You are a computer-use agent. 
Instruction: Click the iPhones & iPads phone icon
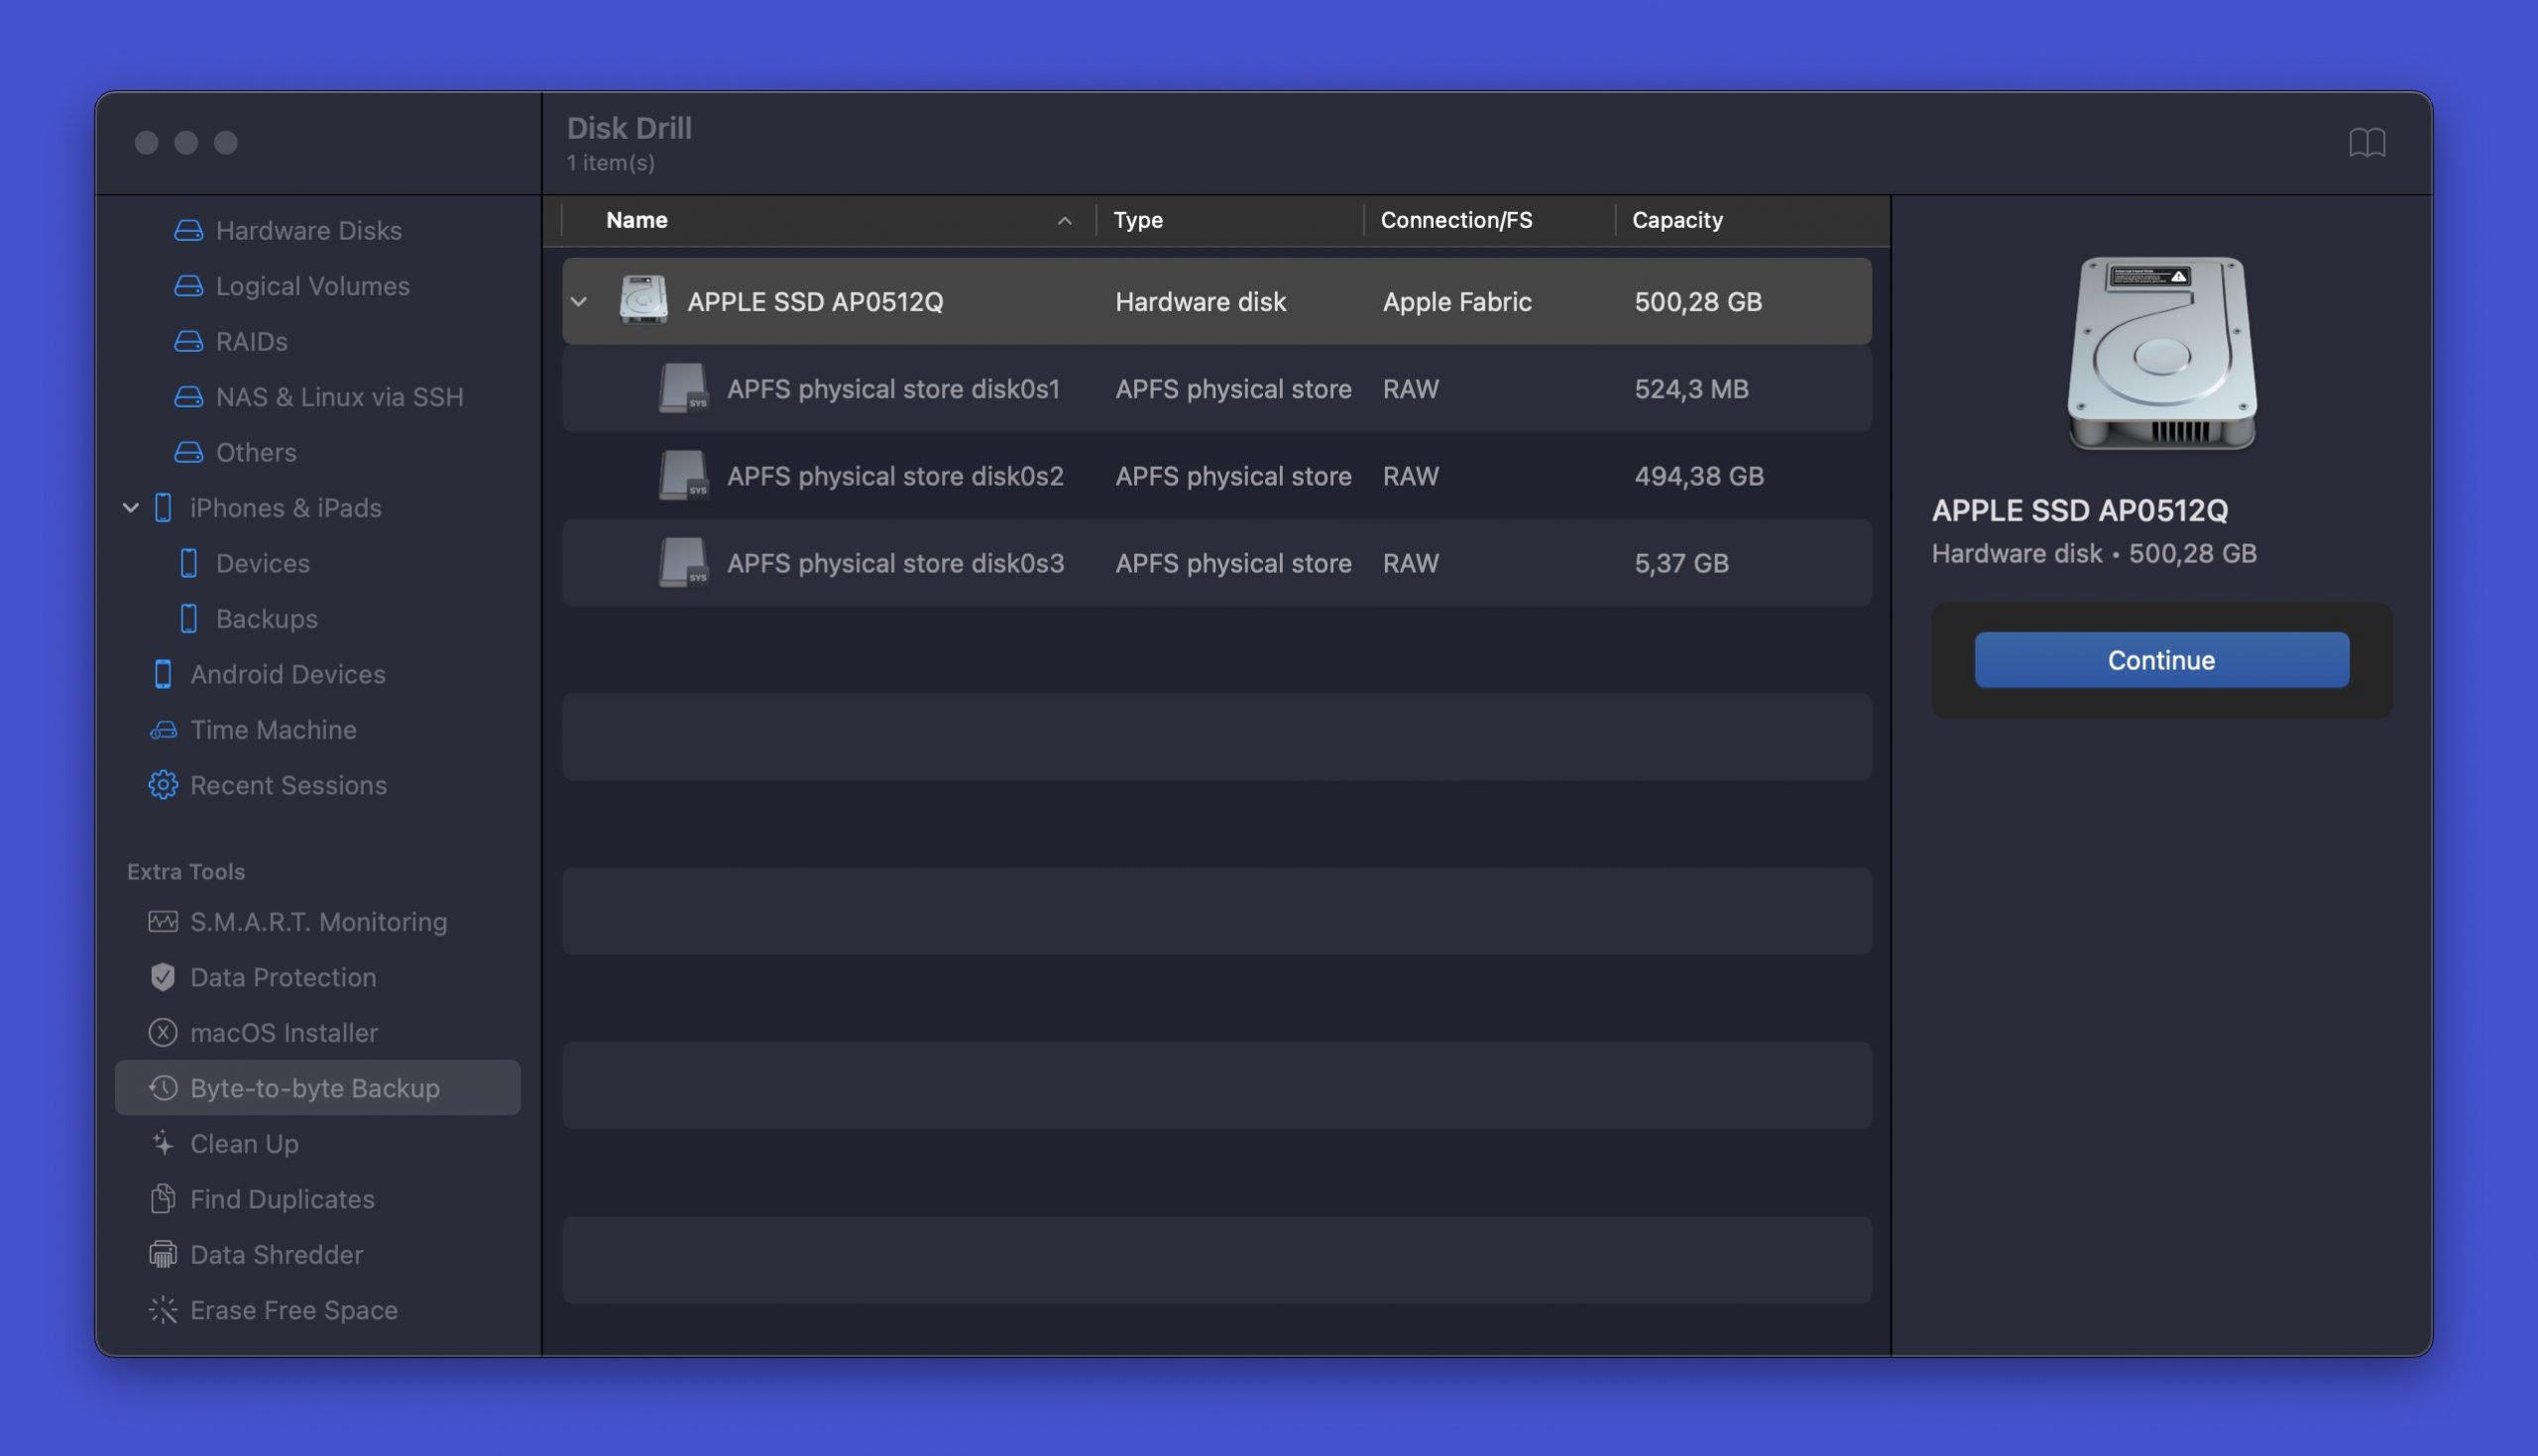pyautogui.click(x=163, y=508)
